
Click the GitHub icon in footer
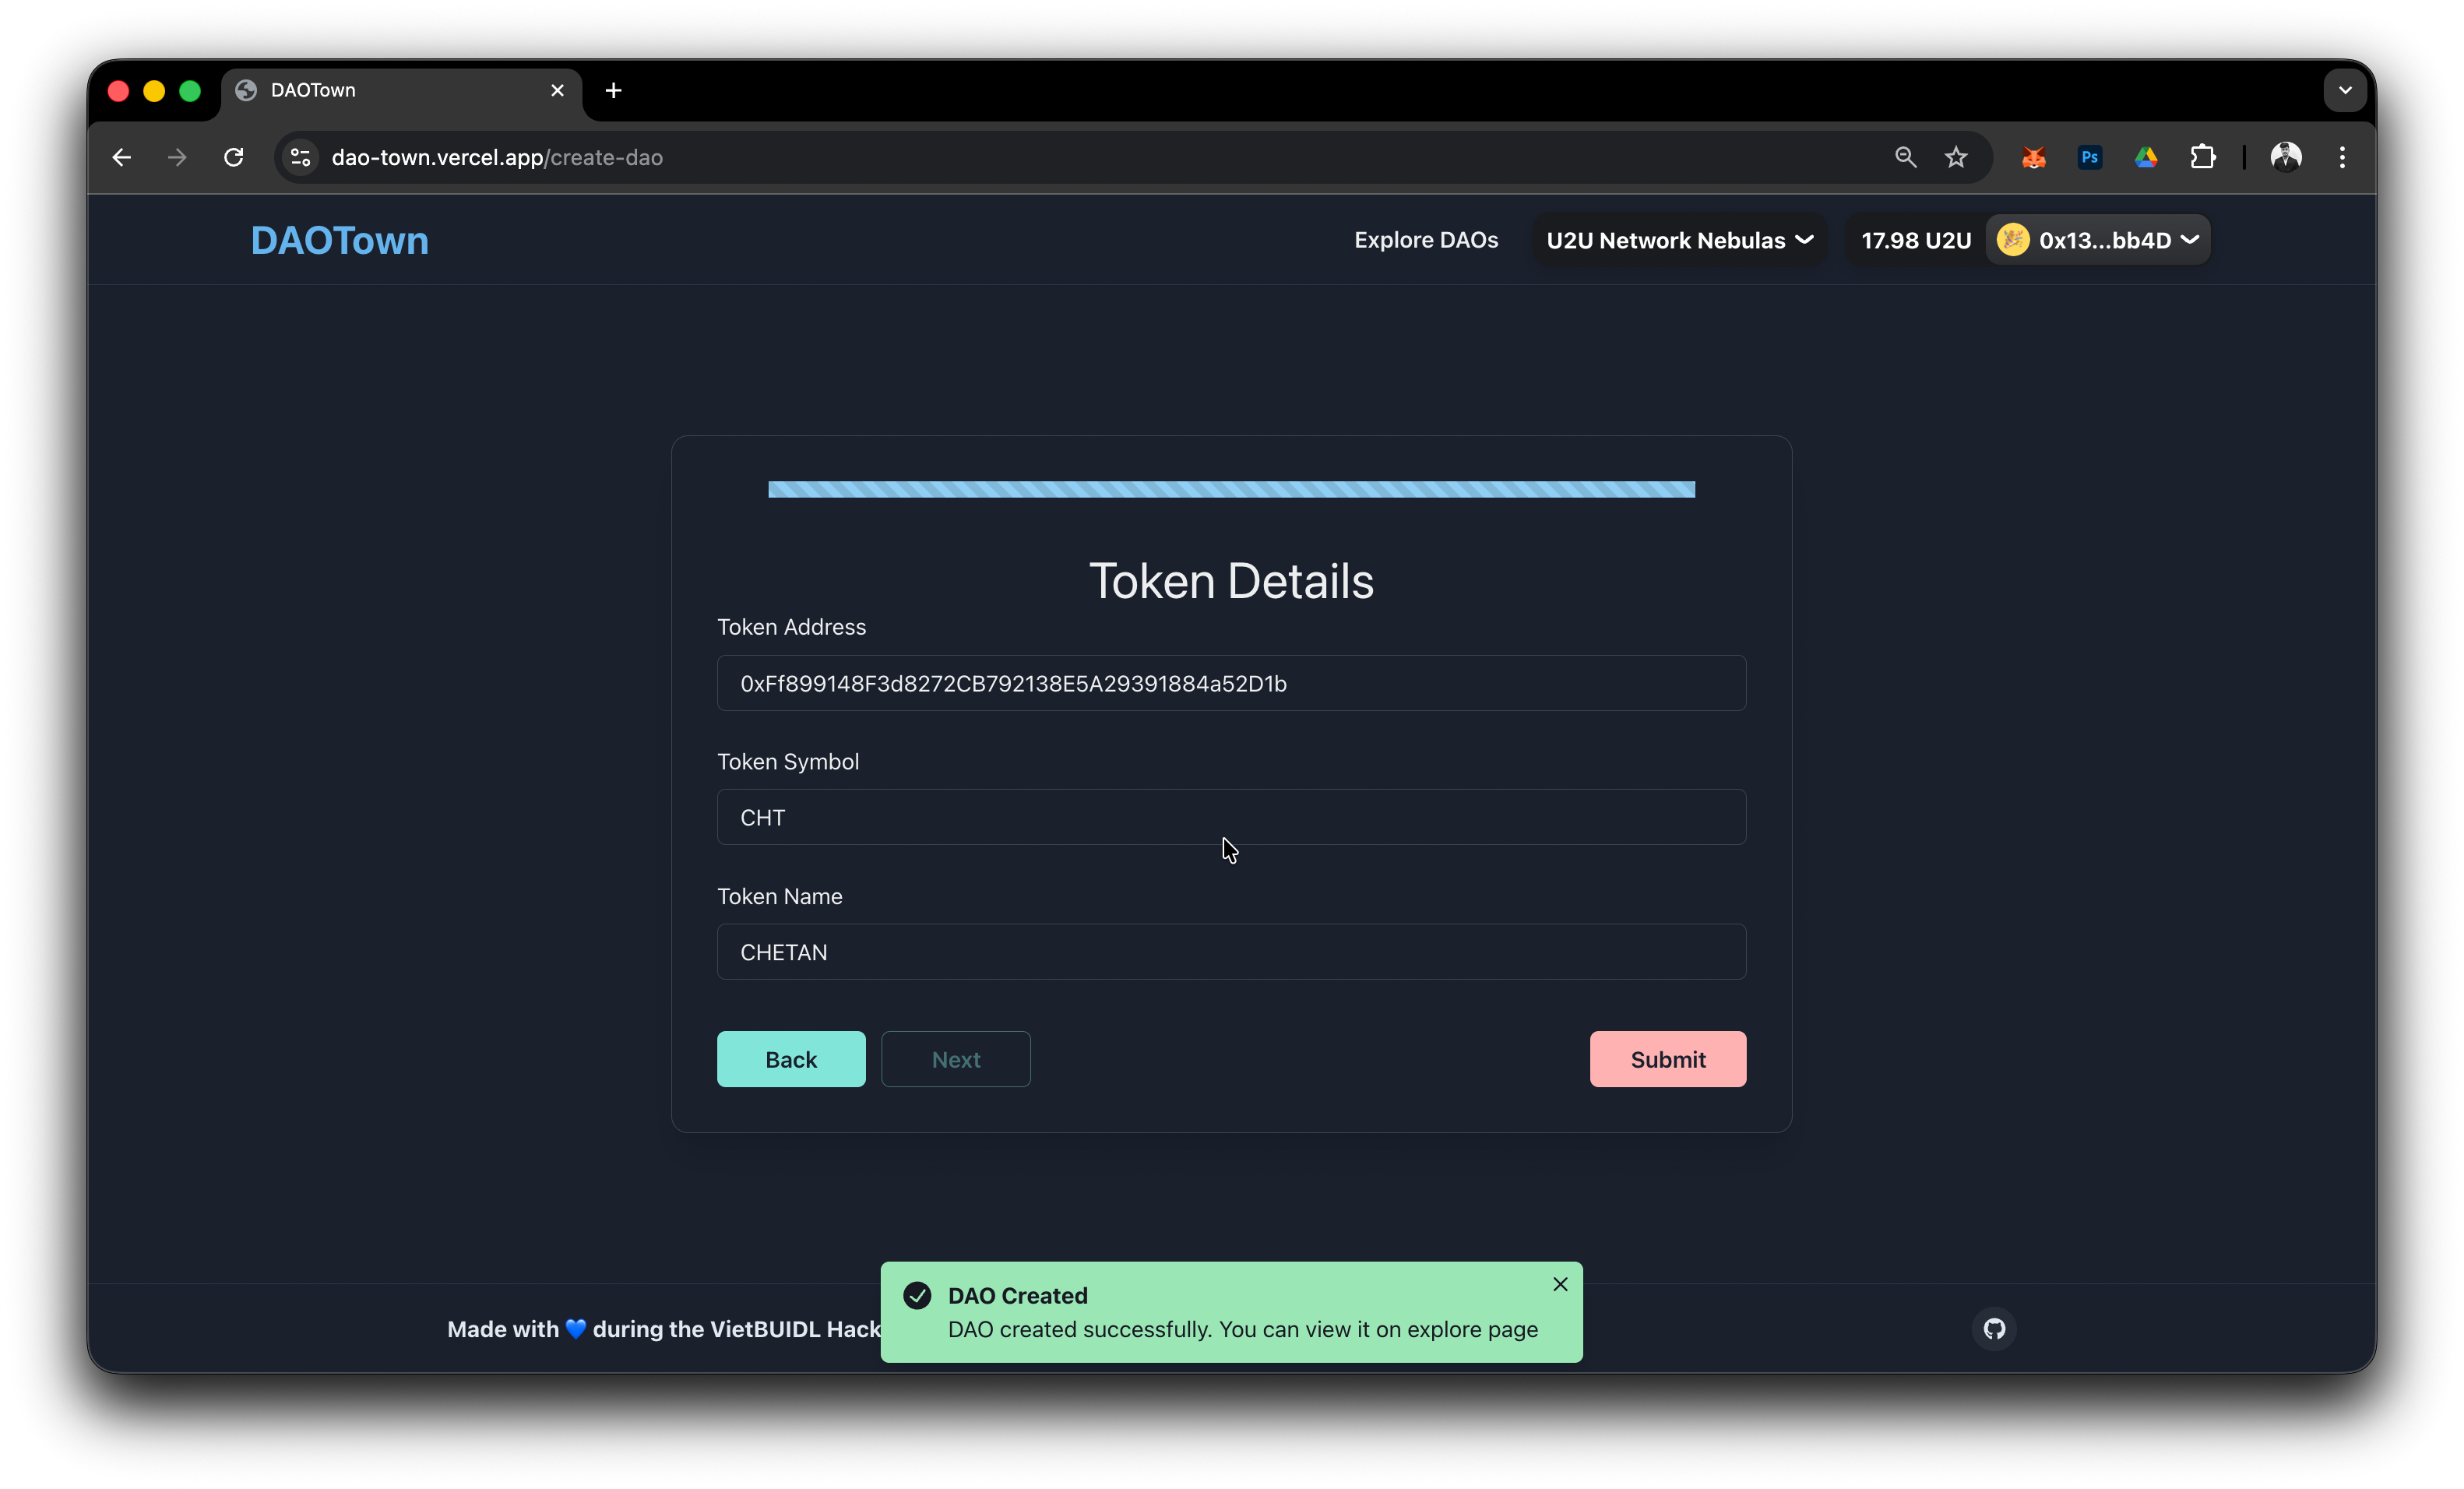(x=1994, y=1329)
